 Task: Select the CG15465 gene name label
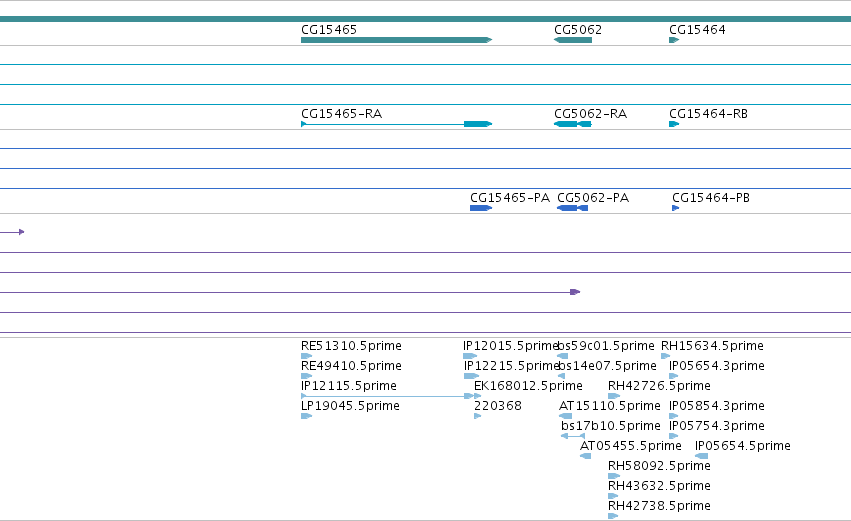click(x=329, y=30)
